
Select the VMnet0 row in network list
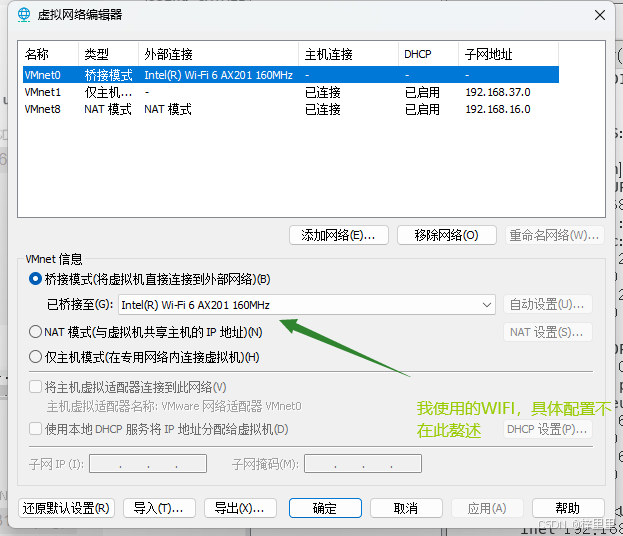pos(290,75)
